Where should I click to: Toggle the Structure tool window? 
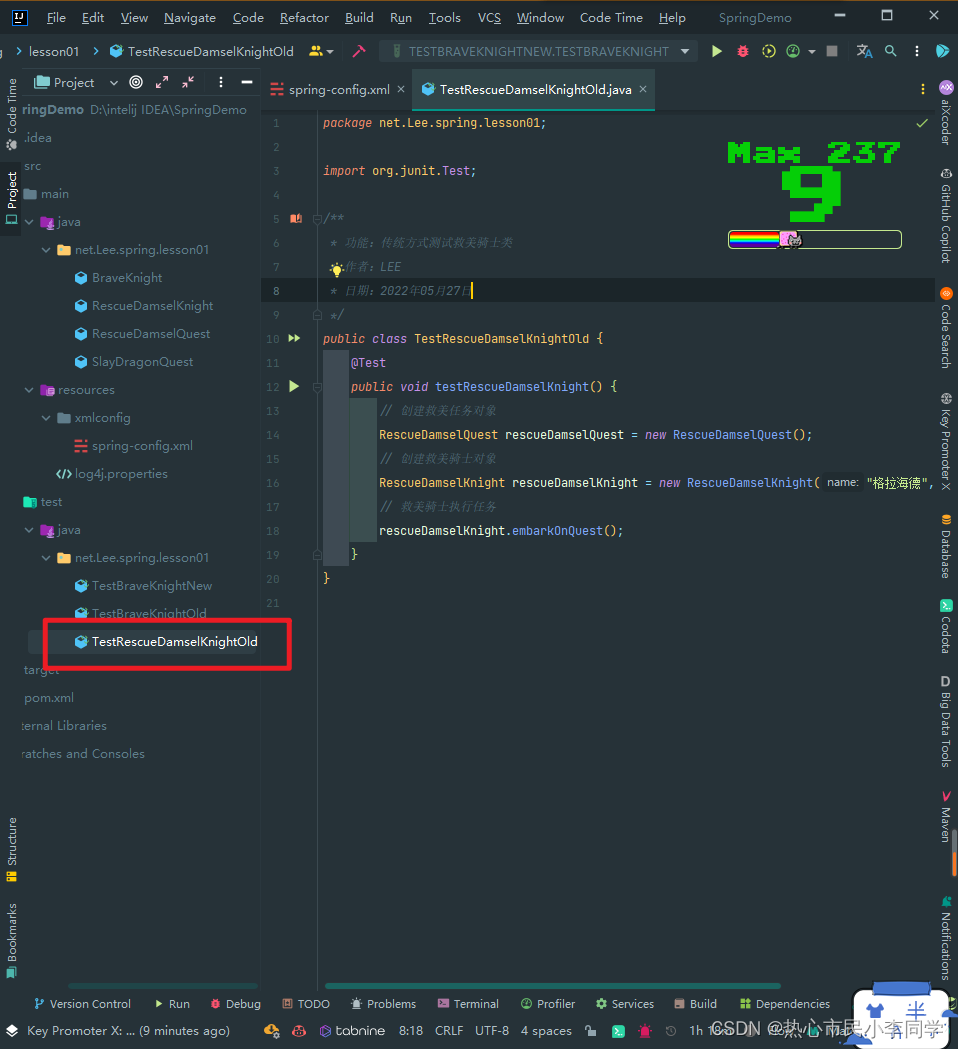coord(11,850)
